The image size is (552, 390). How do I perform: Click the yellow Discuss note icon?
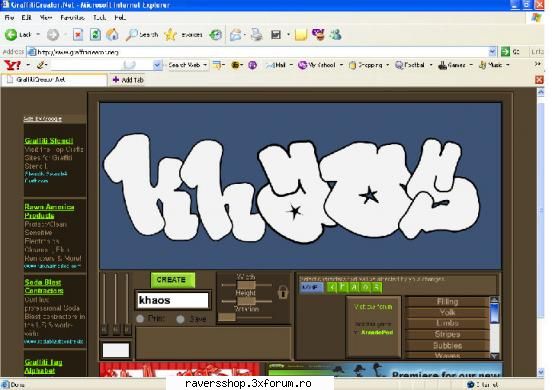pos(301,34)
